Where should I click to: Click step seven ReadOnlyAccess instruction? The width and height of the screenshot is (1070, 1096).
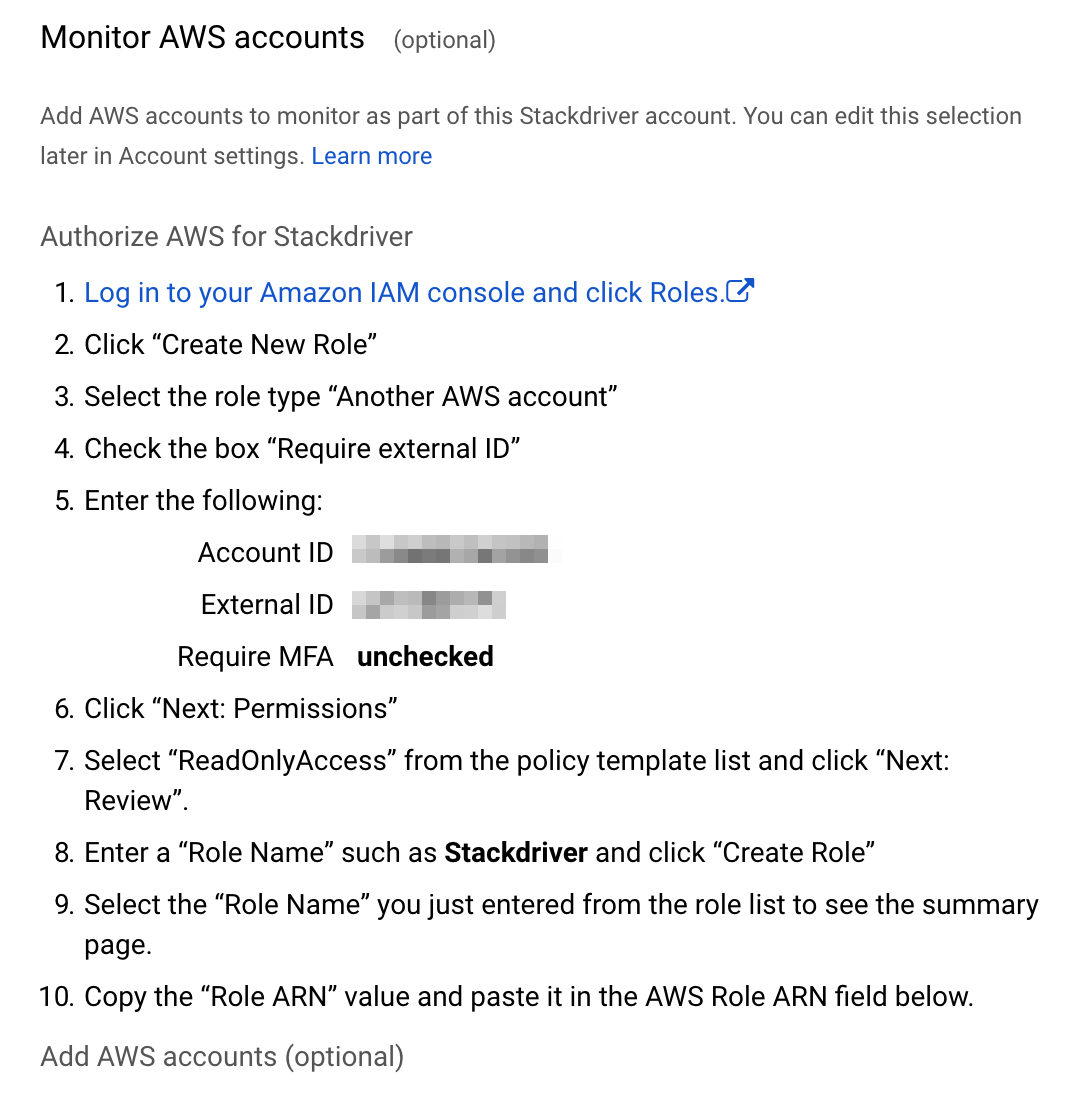point(517,780)
